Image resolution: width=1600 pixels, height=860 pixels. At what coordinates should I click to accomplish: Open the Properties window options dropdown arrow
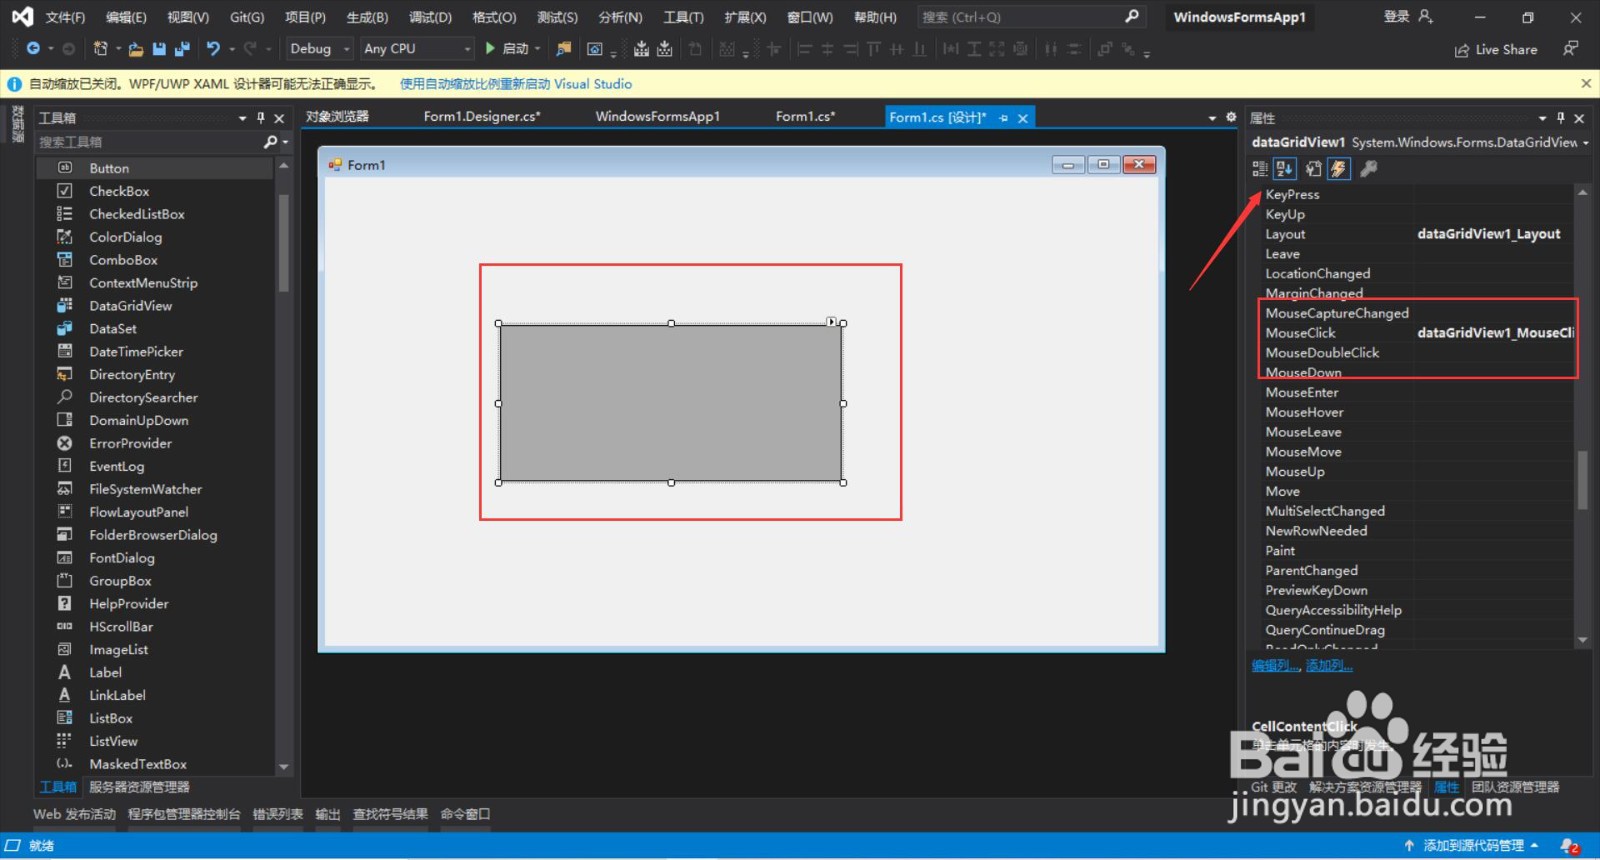pos(1542,118)
